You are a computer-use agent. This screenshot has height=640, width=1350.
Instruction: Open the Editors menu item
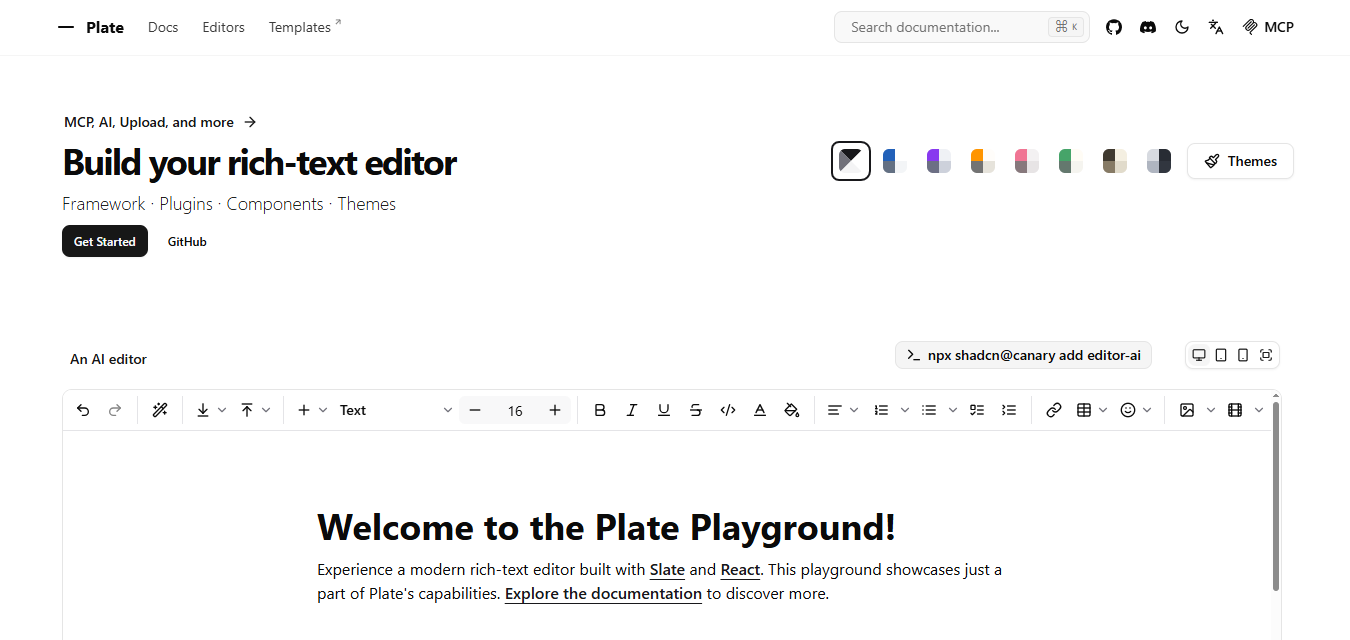pyautogui.click(x=223, y=27)
